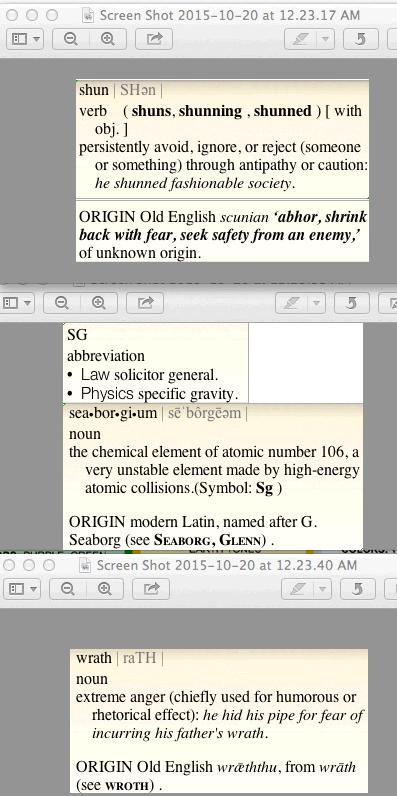Image resolution: width=397 pixels, height=796 pixels.
Task: Rotate image in the middle SG window
Action: [351, 303]
